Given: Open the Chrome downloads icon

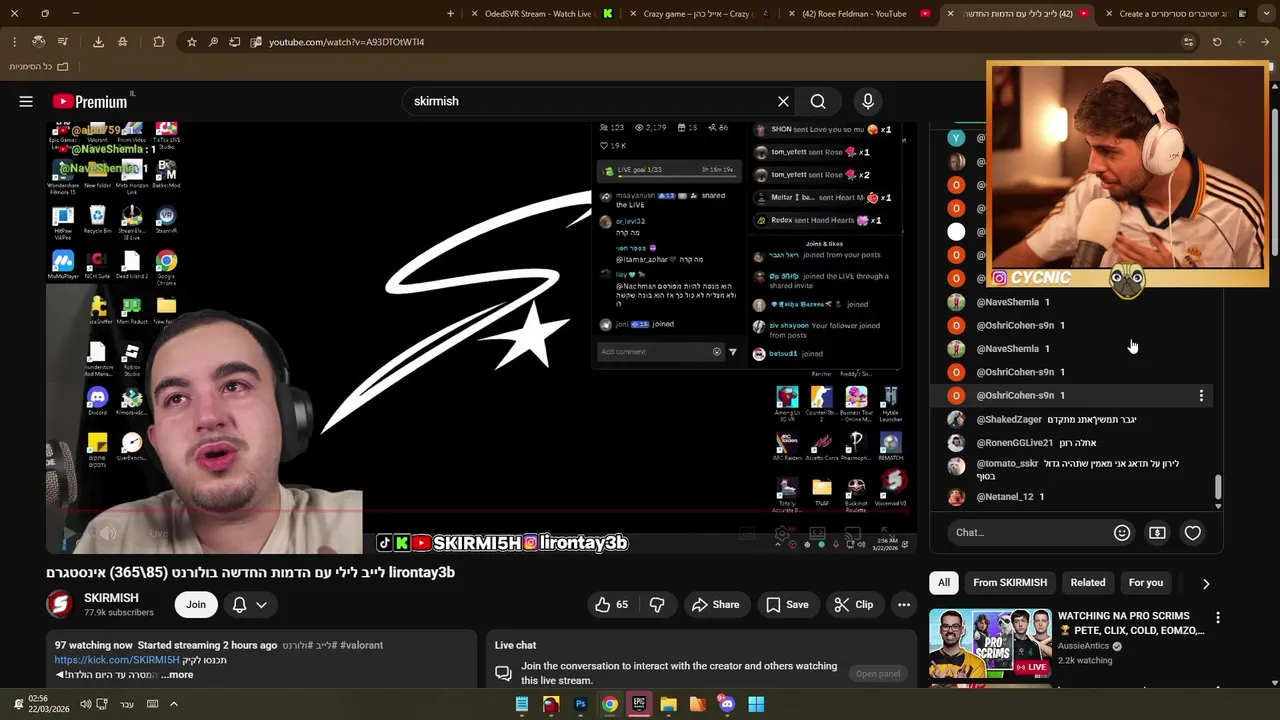Looking at the screenshot, I should tap(98, 42).
